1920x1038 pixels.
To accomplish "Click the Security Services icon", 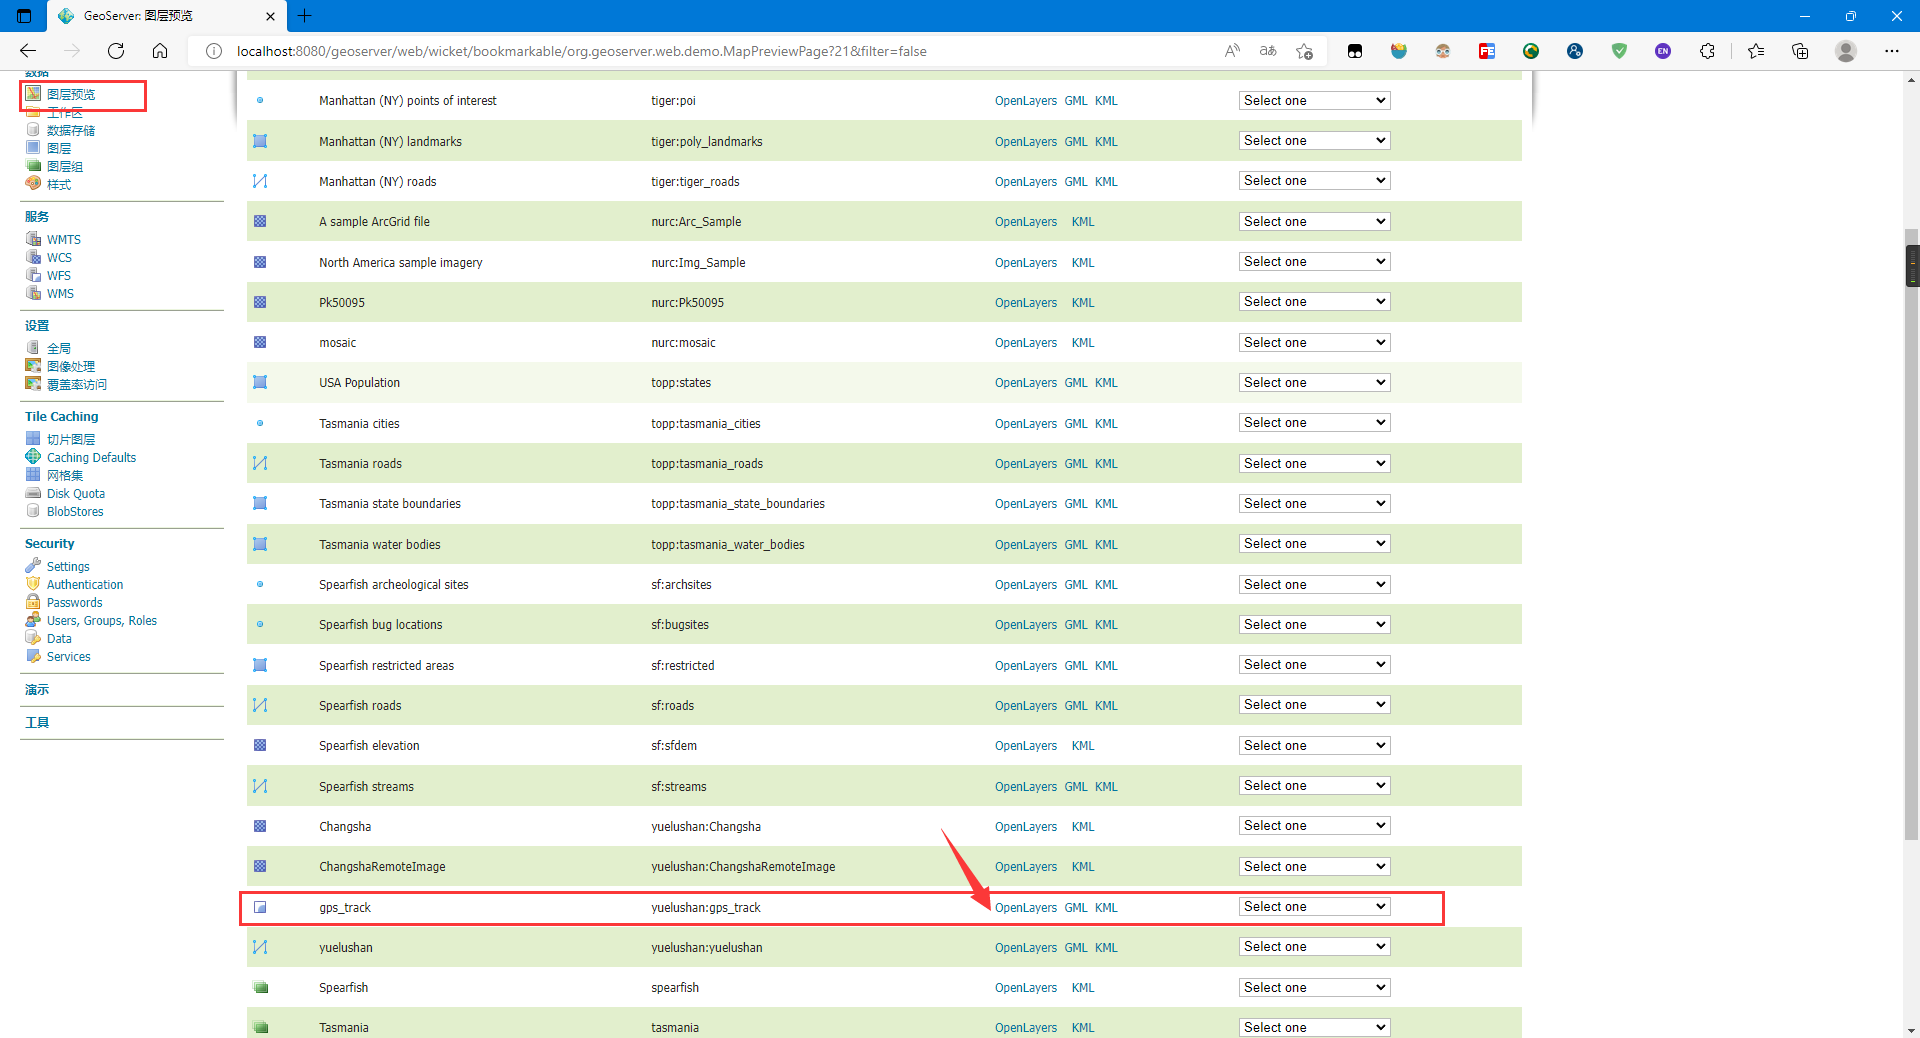I will (33, 656).
